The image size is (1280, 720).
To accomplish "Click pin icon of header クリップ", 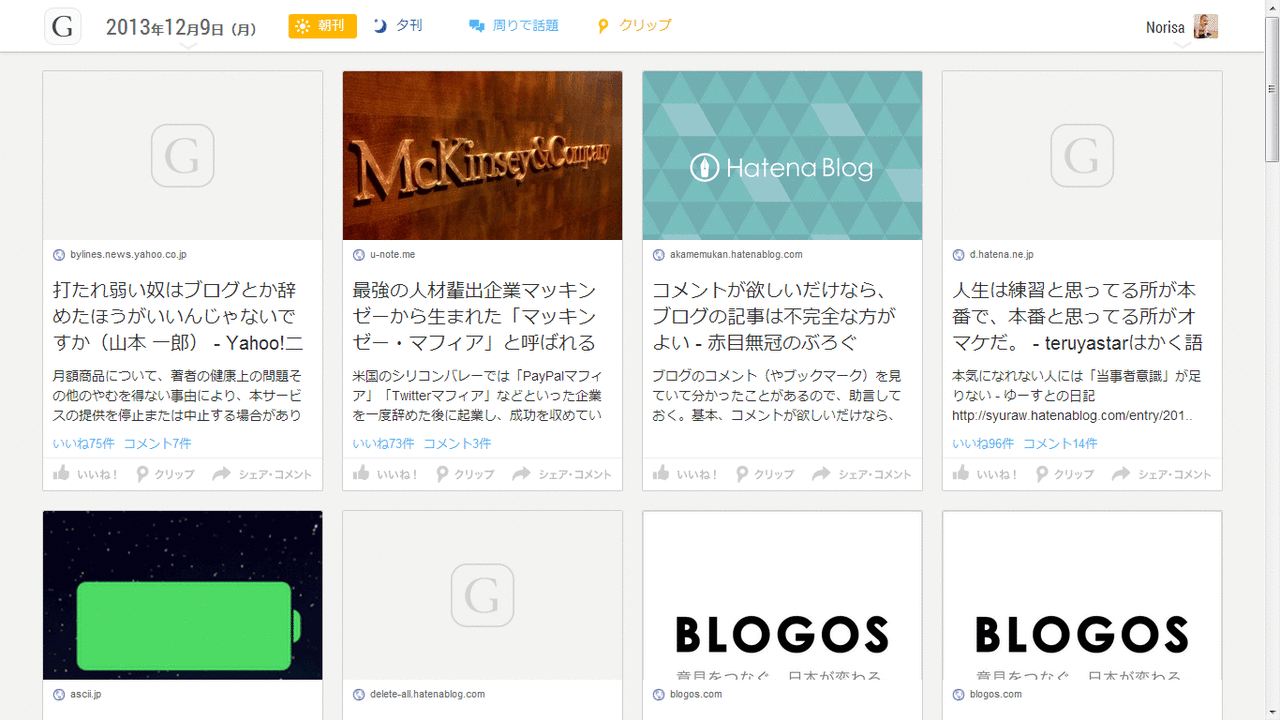I will (603, 27).
